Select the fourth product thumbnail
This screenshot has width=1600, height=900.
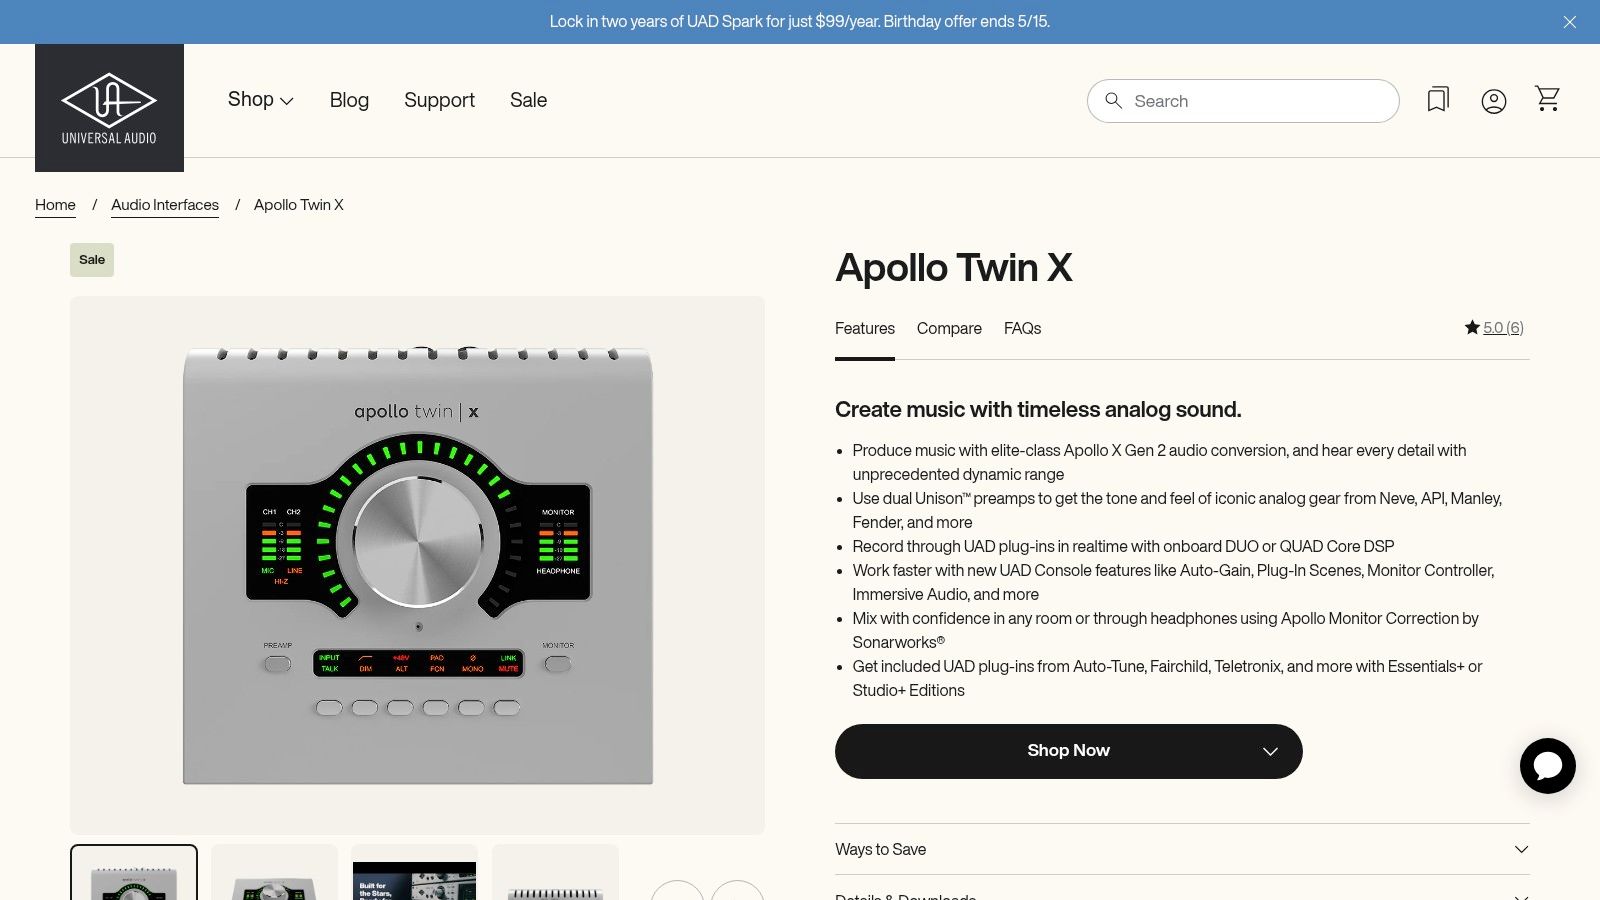point(555,873)
